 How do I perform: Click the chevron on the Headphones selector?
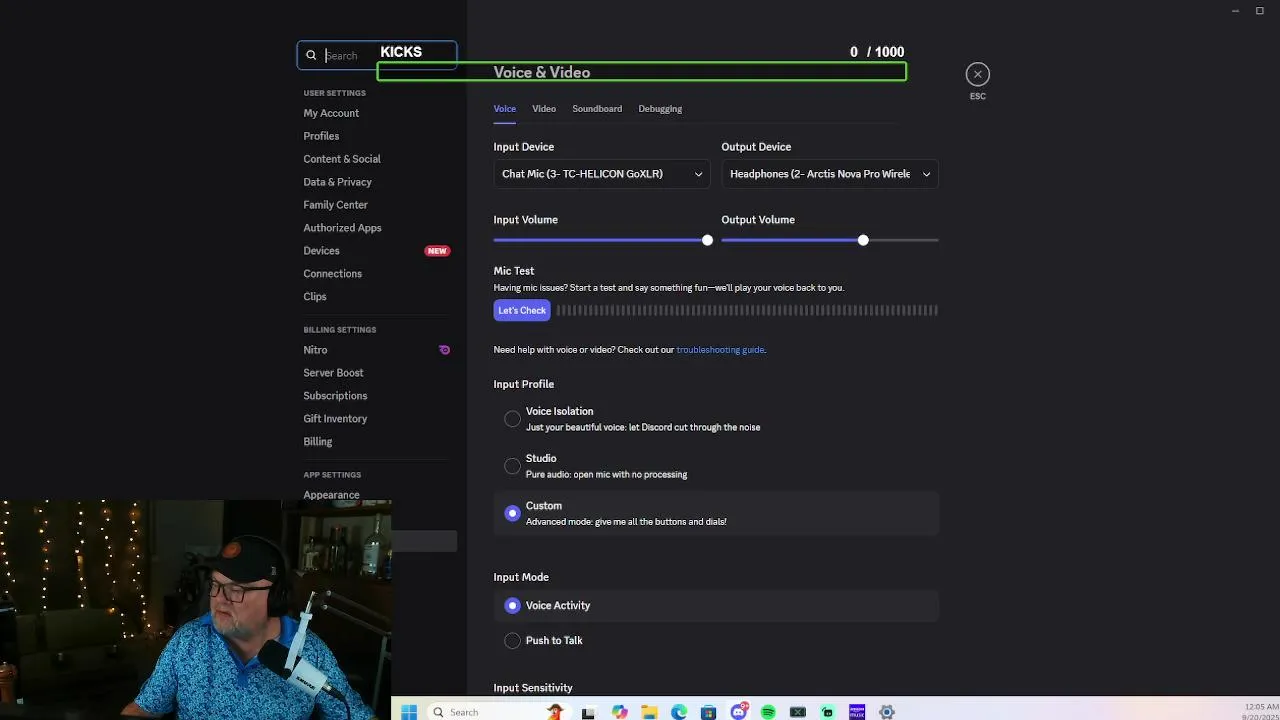click(x=926, y=174)
